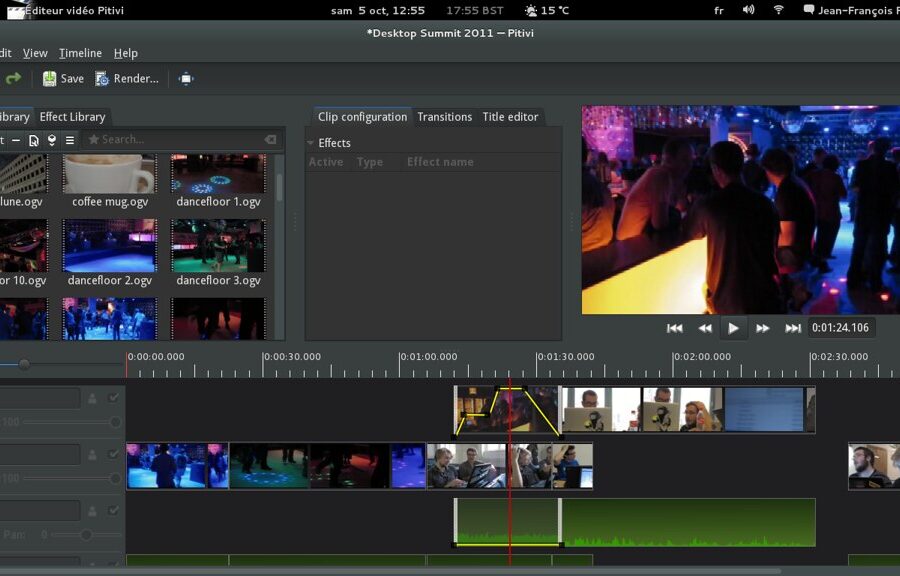Click the skip-to-end playback button

coord(795,328)
